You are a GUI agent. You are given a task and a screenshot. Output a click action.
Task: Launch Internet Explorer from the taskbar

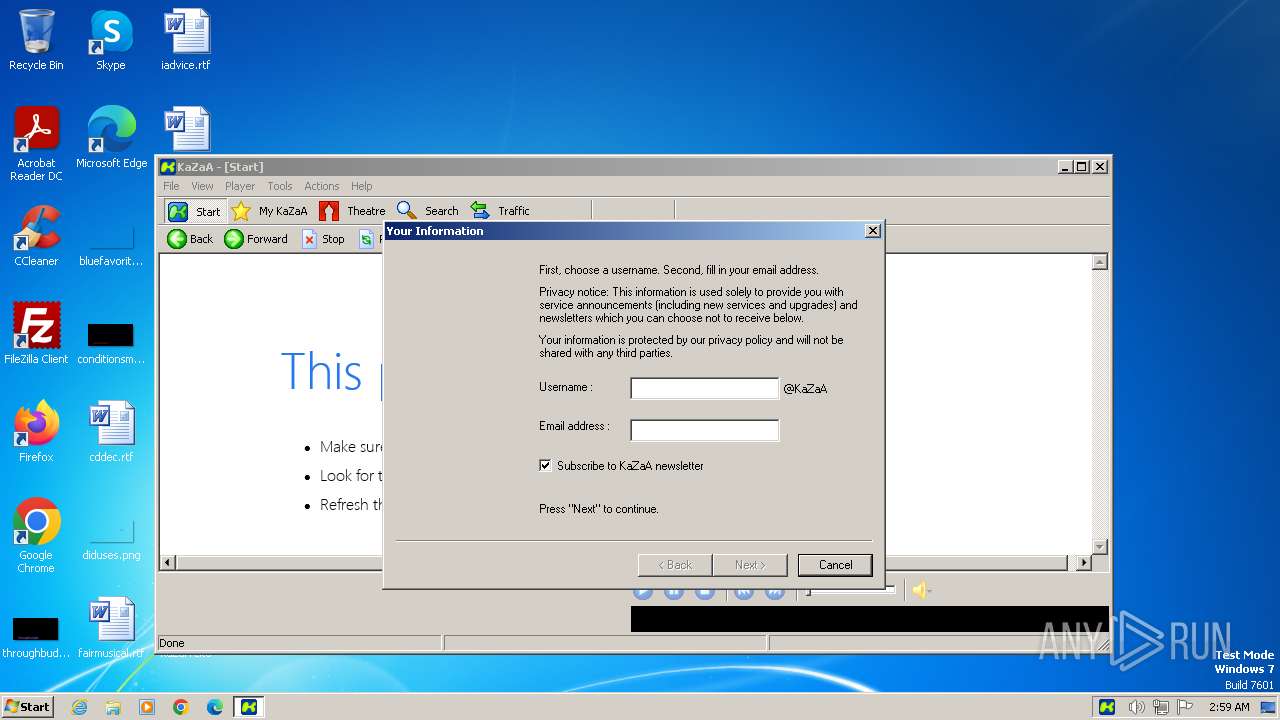point(79,707)
